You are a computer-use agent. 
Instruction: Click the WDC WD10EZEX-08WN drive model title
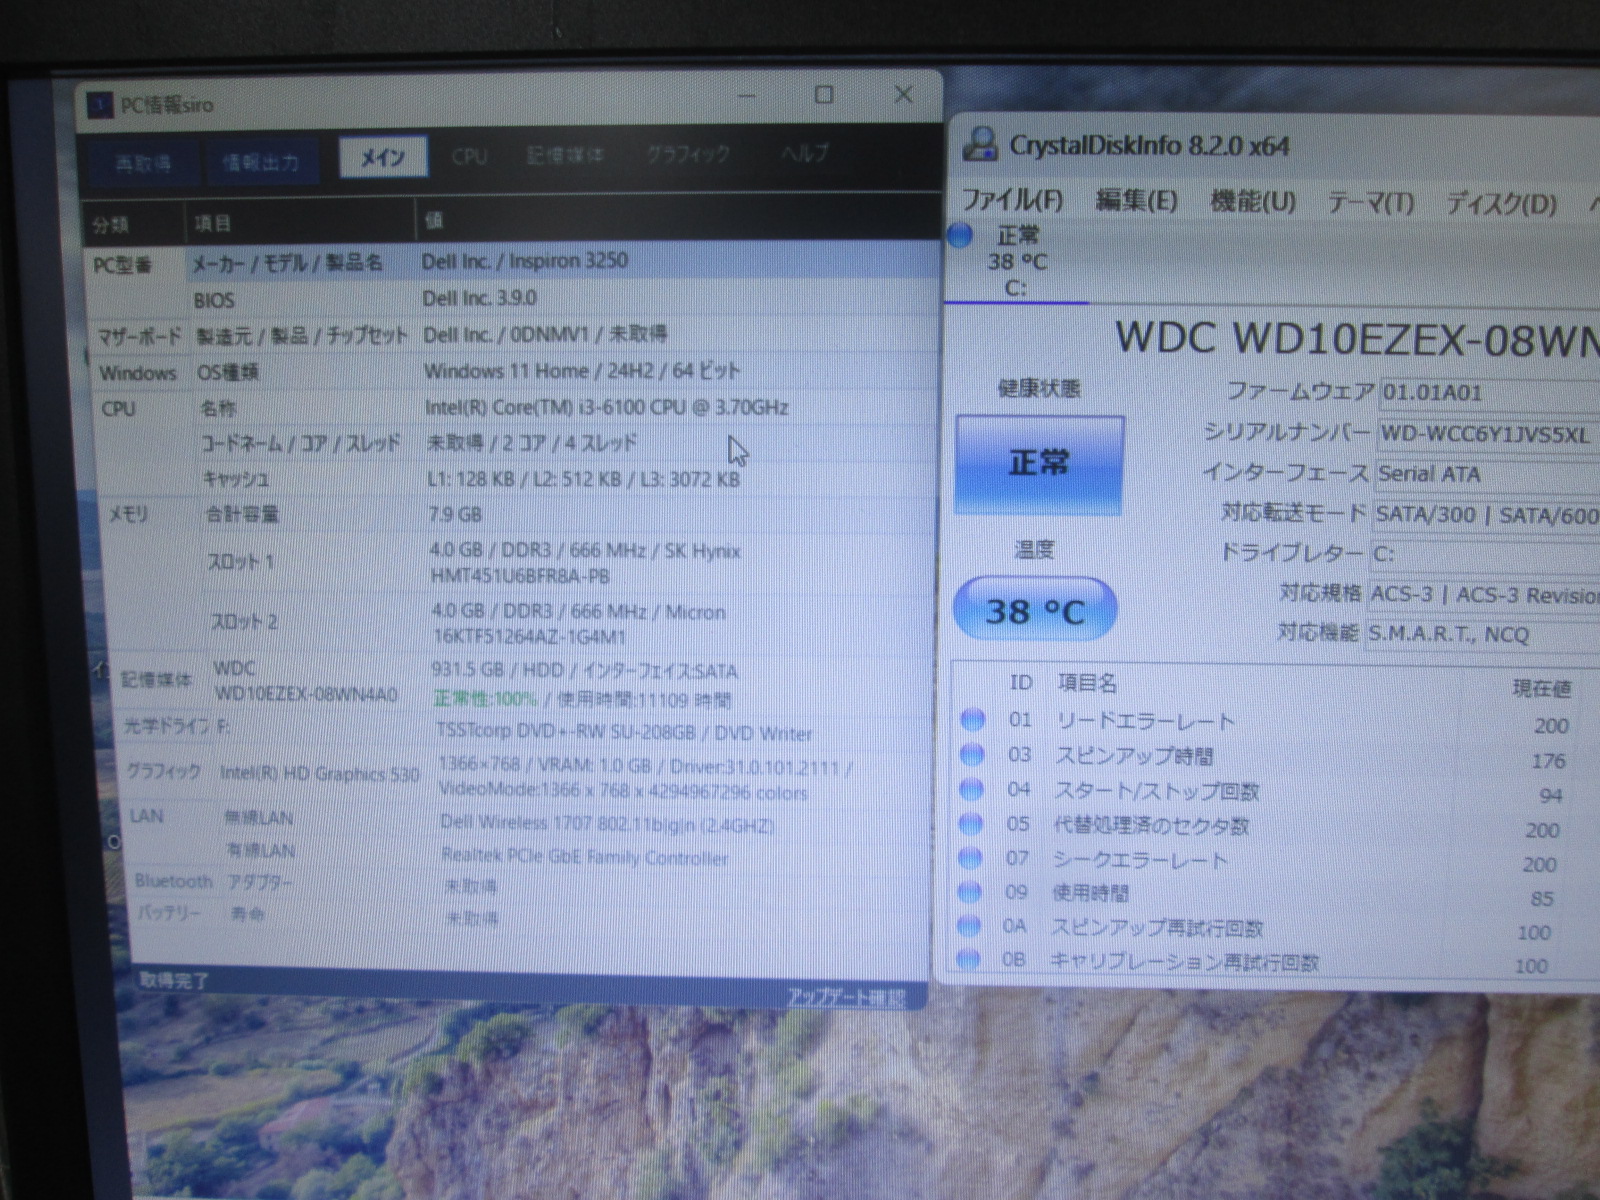(1357, 339)
